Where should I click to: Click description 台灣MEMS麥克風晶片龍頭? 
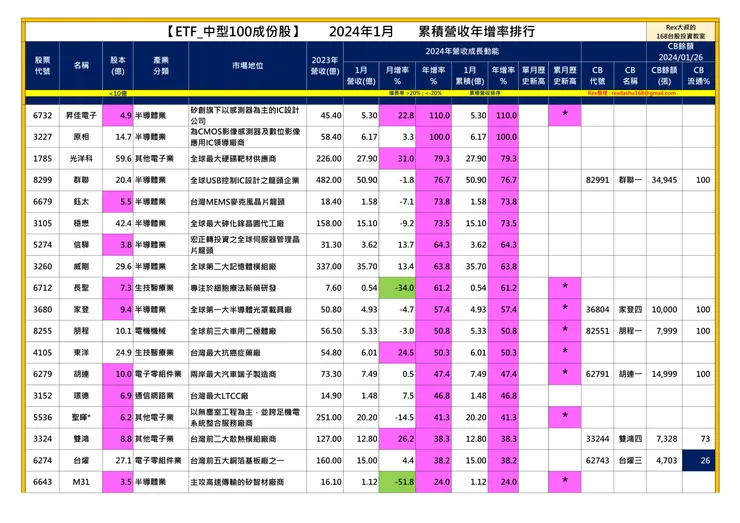click(237, 202)
